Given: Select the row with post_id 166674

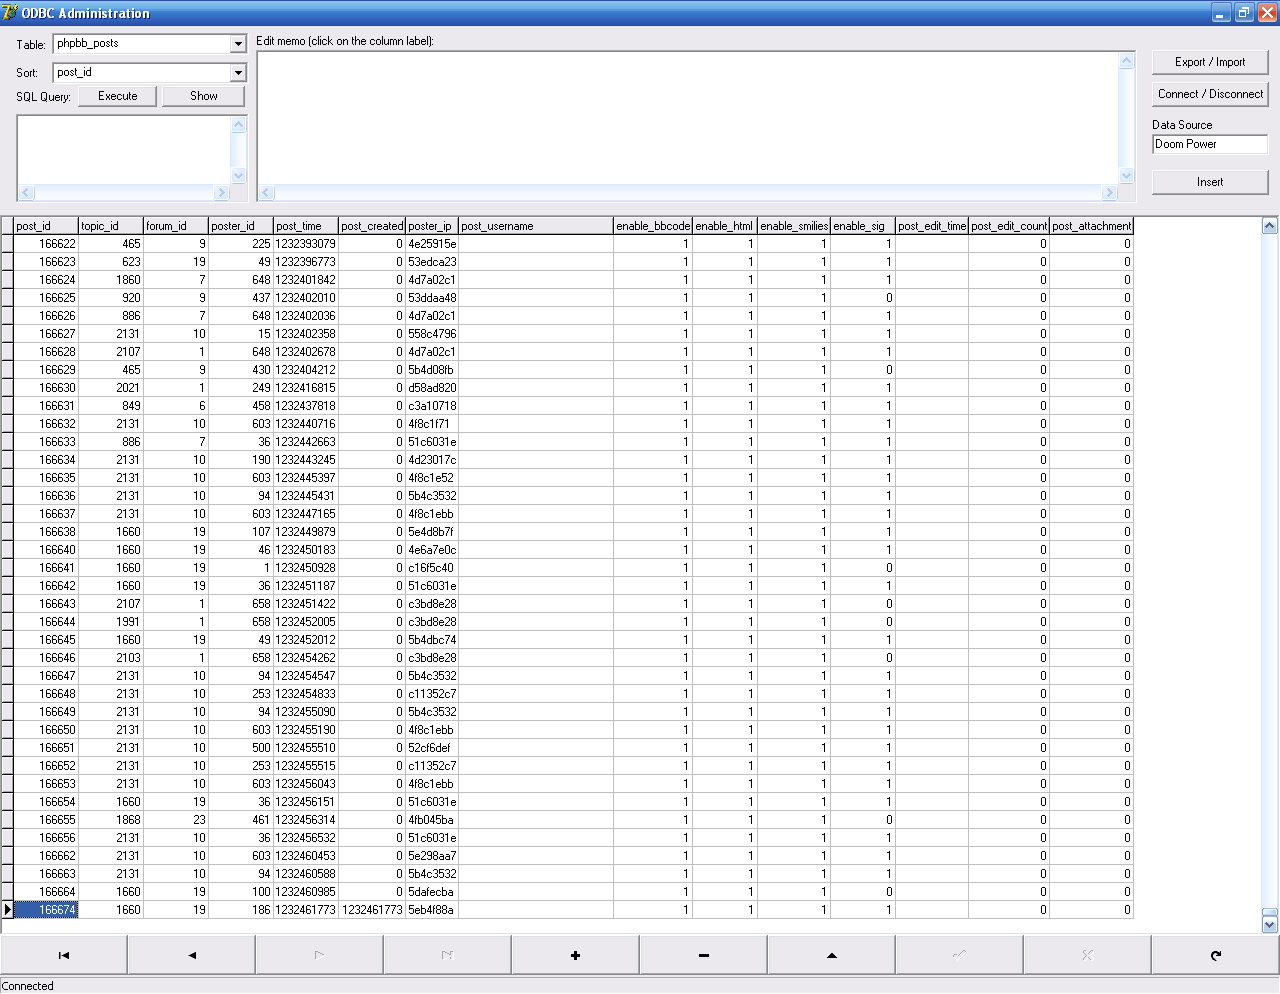Looking at the screenshot, I should pos(46,910).
